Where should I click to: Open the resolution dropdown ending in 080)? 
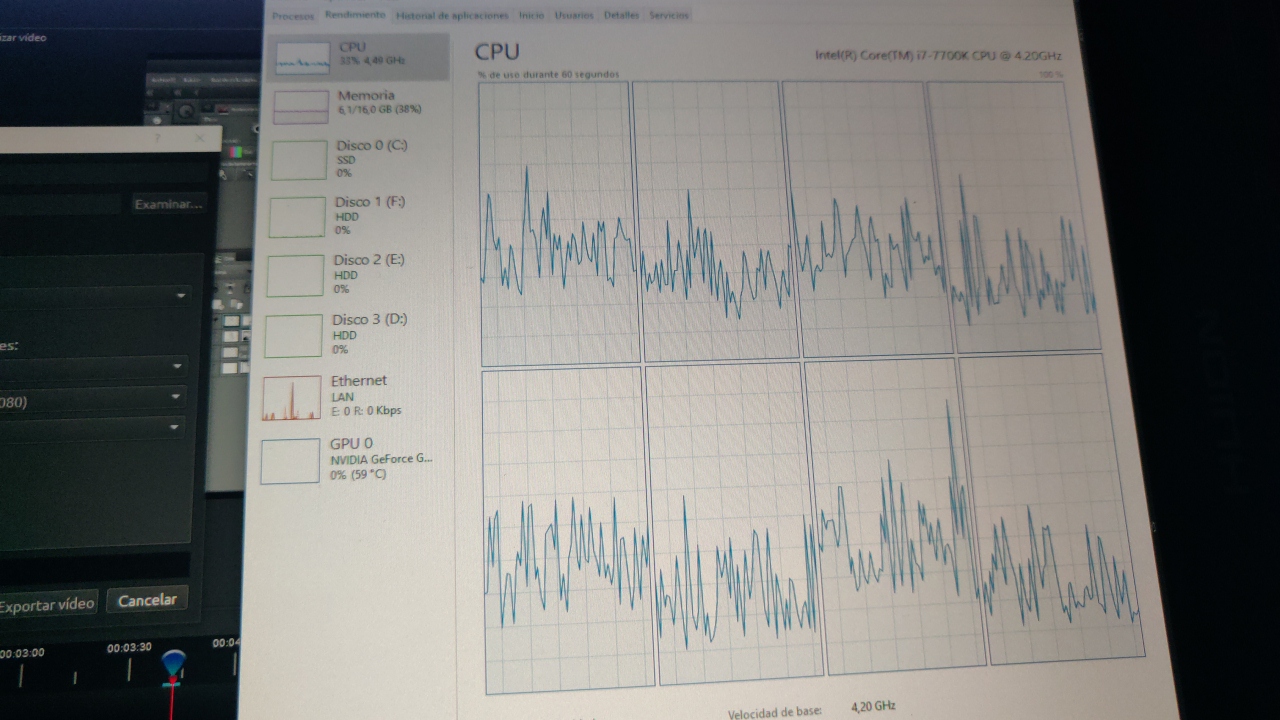point(92,401)
